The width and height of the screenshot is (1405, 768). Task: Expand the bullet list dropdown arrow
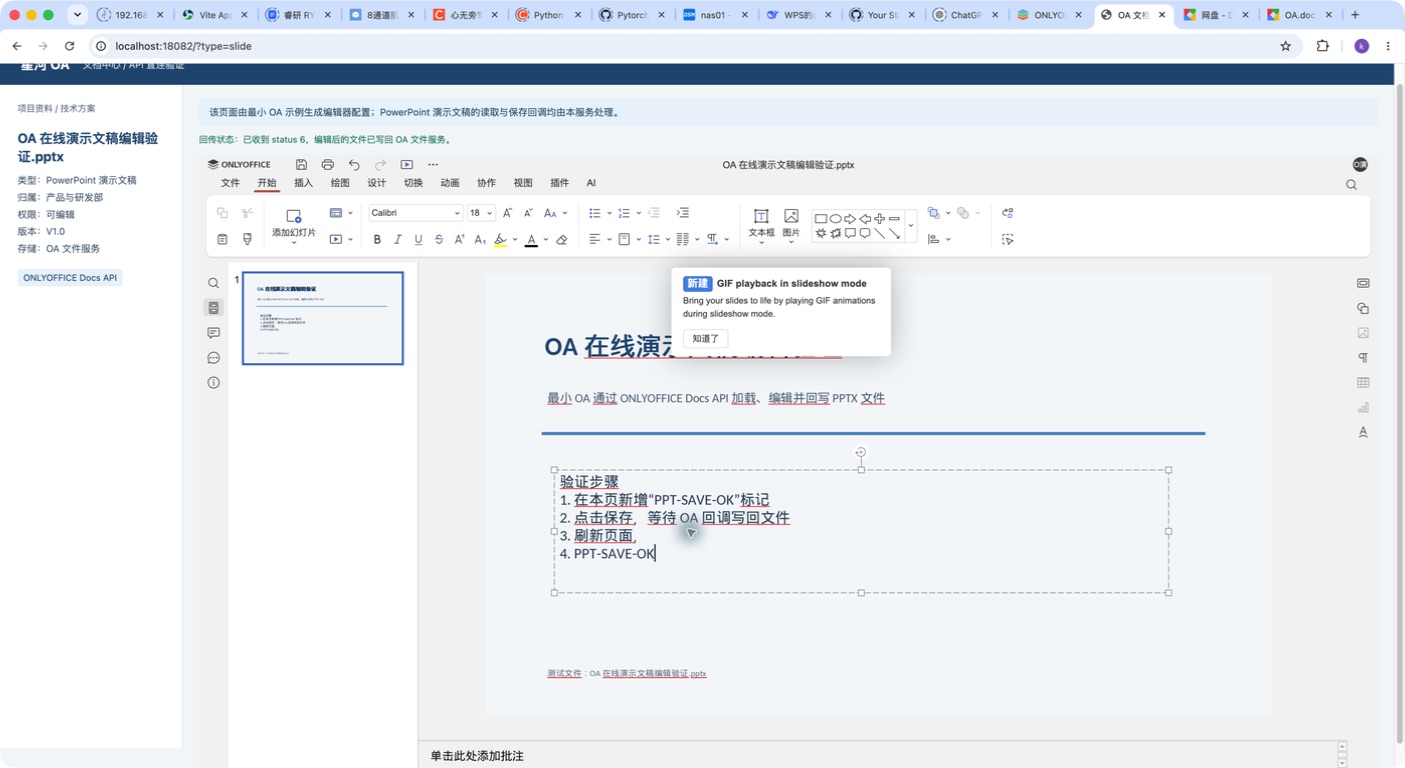click(x=609, y=213)
